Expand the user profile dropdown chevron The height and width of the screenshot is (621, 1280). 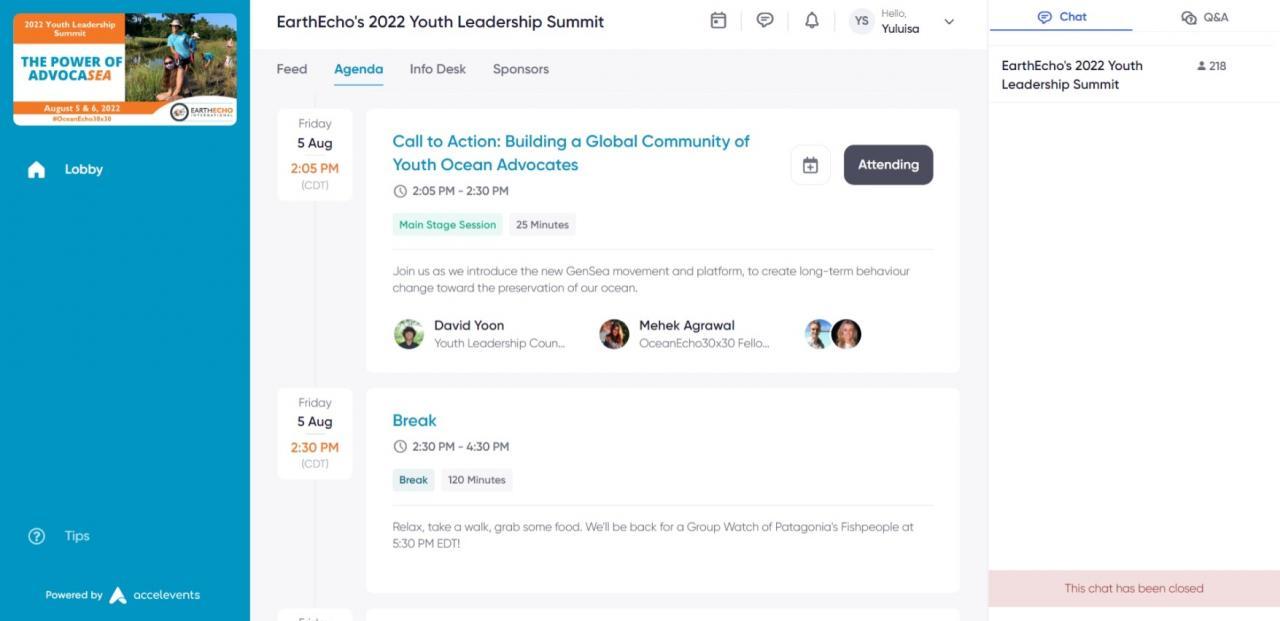949,22
